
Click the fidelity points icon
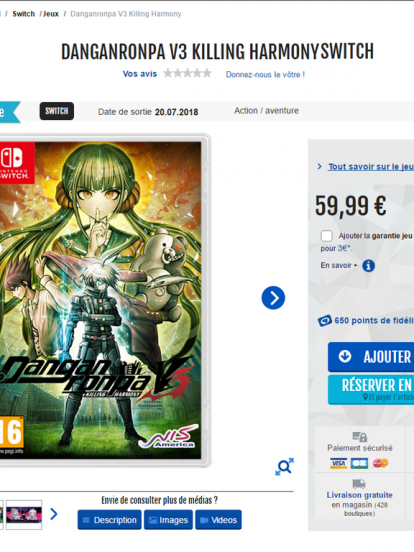pyautogui.click(x=325, y=321)
